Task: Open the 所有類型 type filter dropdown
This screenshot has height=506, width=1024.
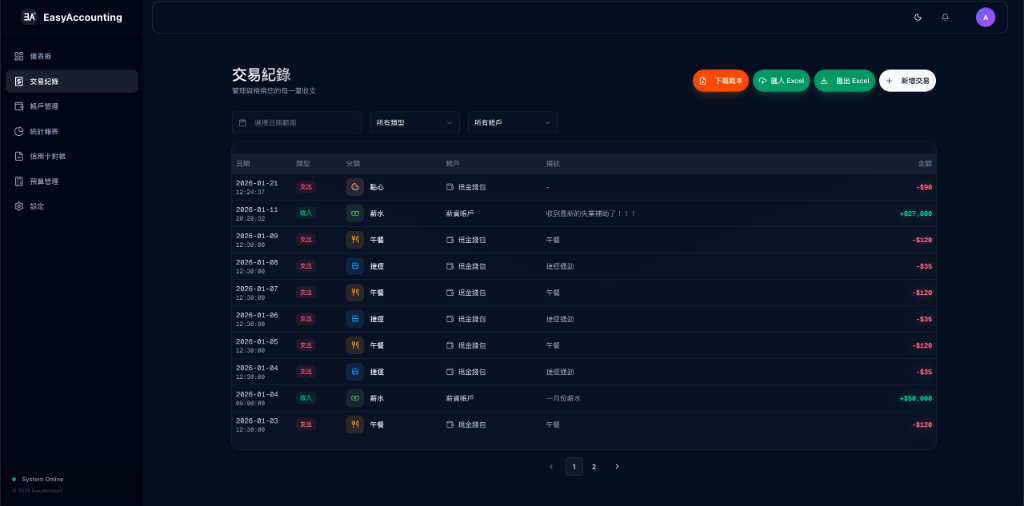Action: point(414,122)
